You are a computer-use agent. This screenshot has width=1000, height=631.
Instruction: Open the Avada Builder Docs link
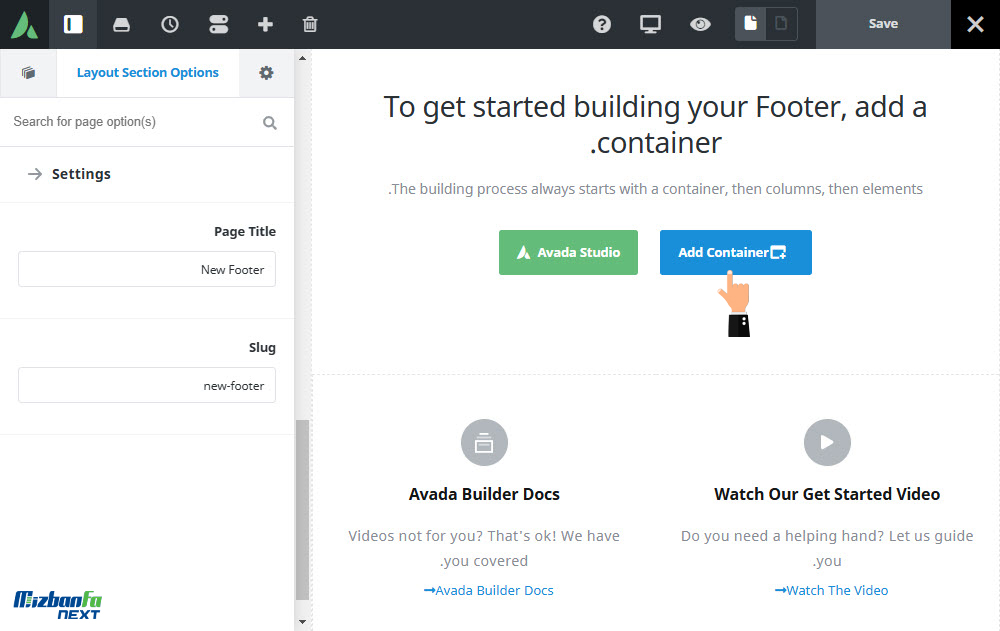489,590
